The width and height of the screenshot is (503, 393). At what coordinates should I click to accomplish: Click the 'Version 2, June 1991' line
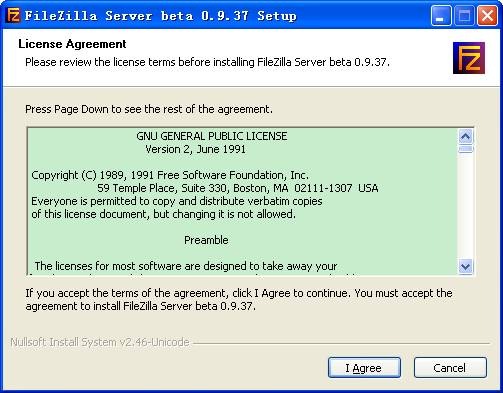[195, 149]
